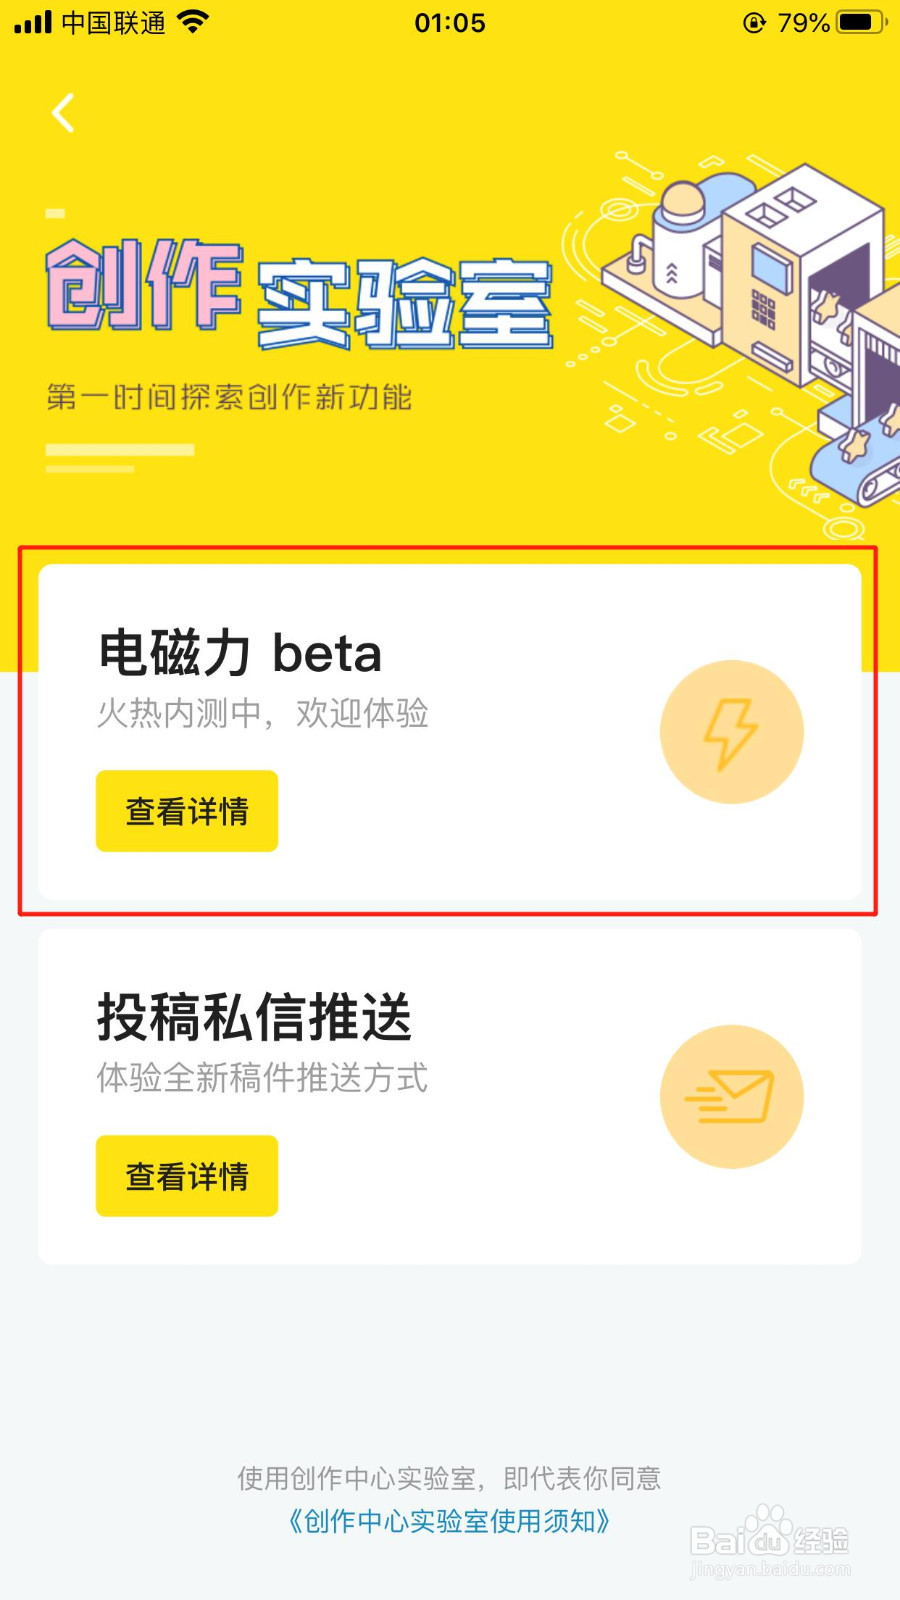The image size is (900, 1600).
Task: Tap the lightning bolt icon on 电磁力 card
Action: (732, 732)
